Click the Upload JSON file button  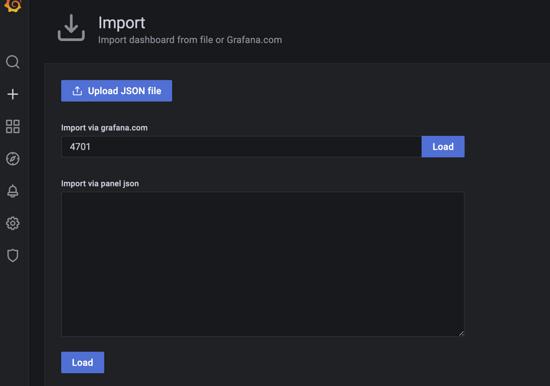click(x=116, y=91)
